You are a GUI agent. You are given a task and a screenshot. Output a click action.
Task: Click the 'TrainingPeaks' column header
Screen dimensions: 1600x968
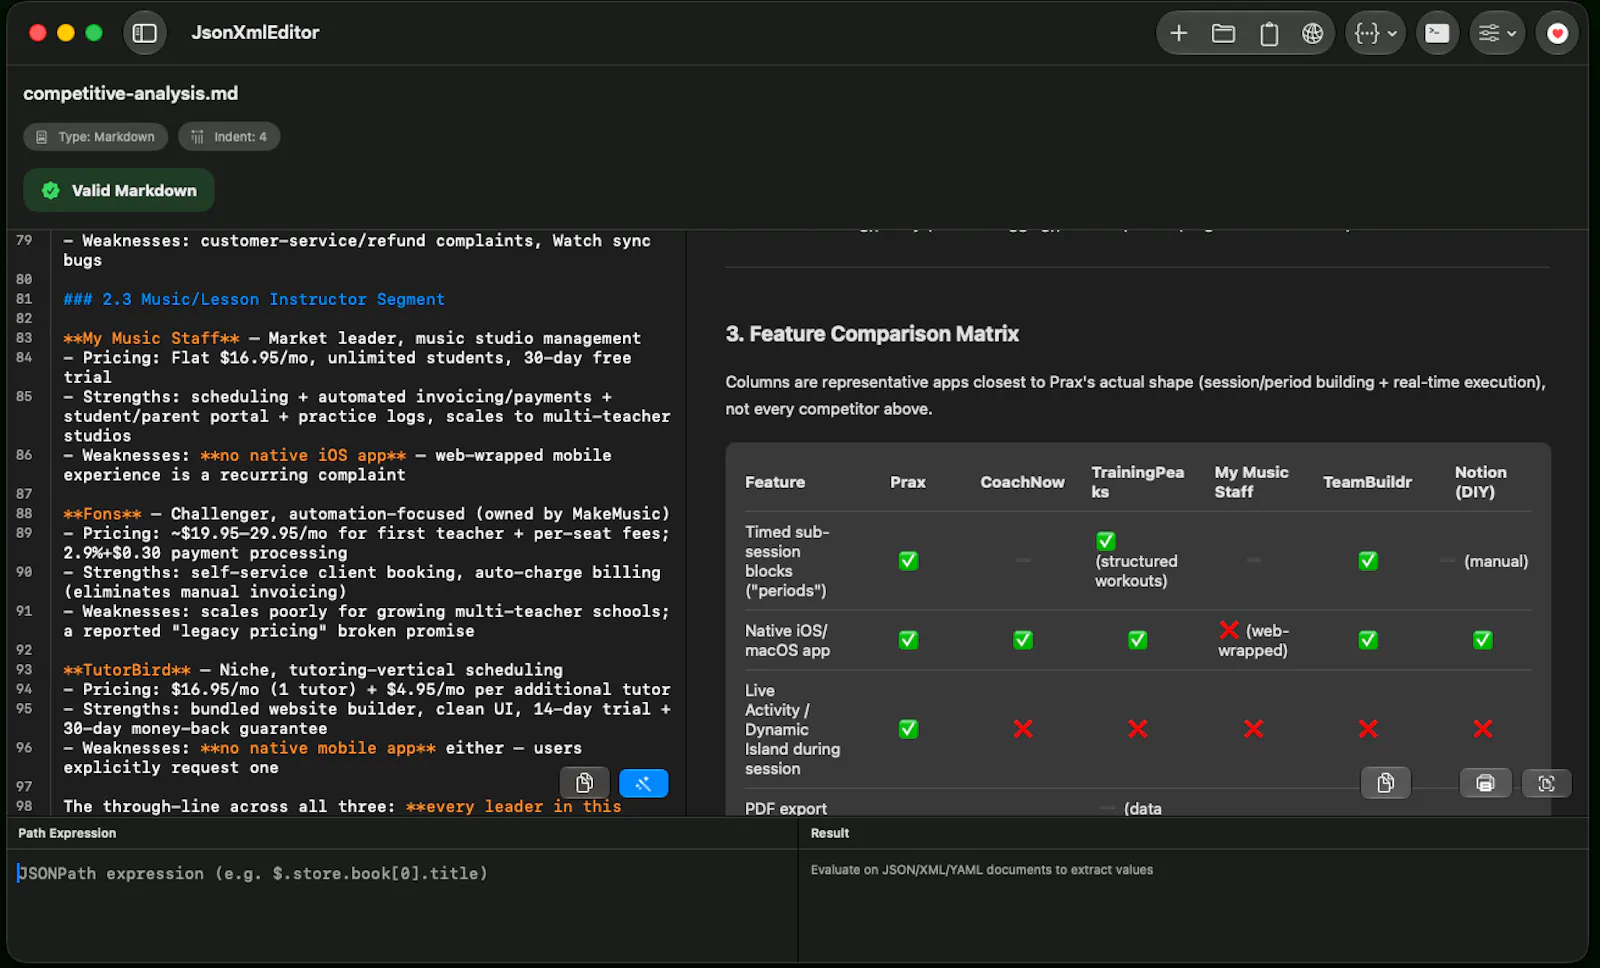pyautogui.click(x=1138, y=482)
